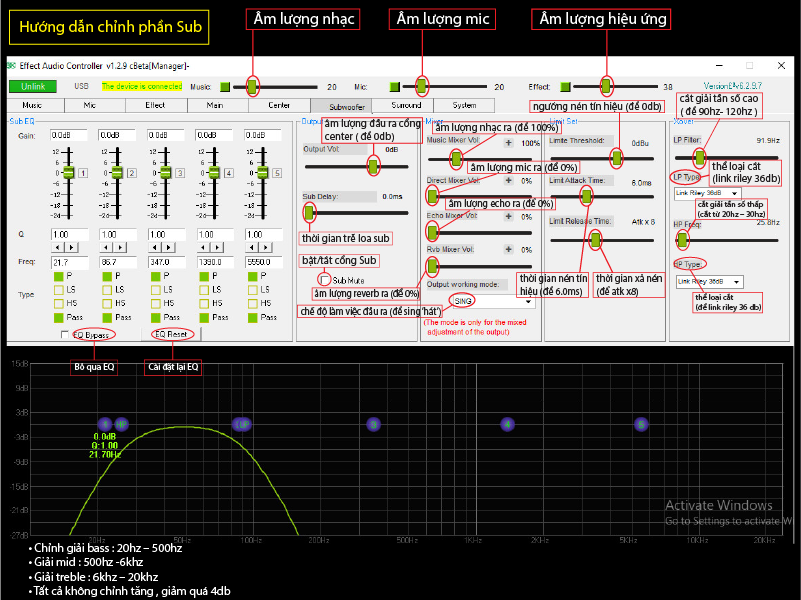
Task: Click the band 3 number button beside its fader
Action: 180,173
